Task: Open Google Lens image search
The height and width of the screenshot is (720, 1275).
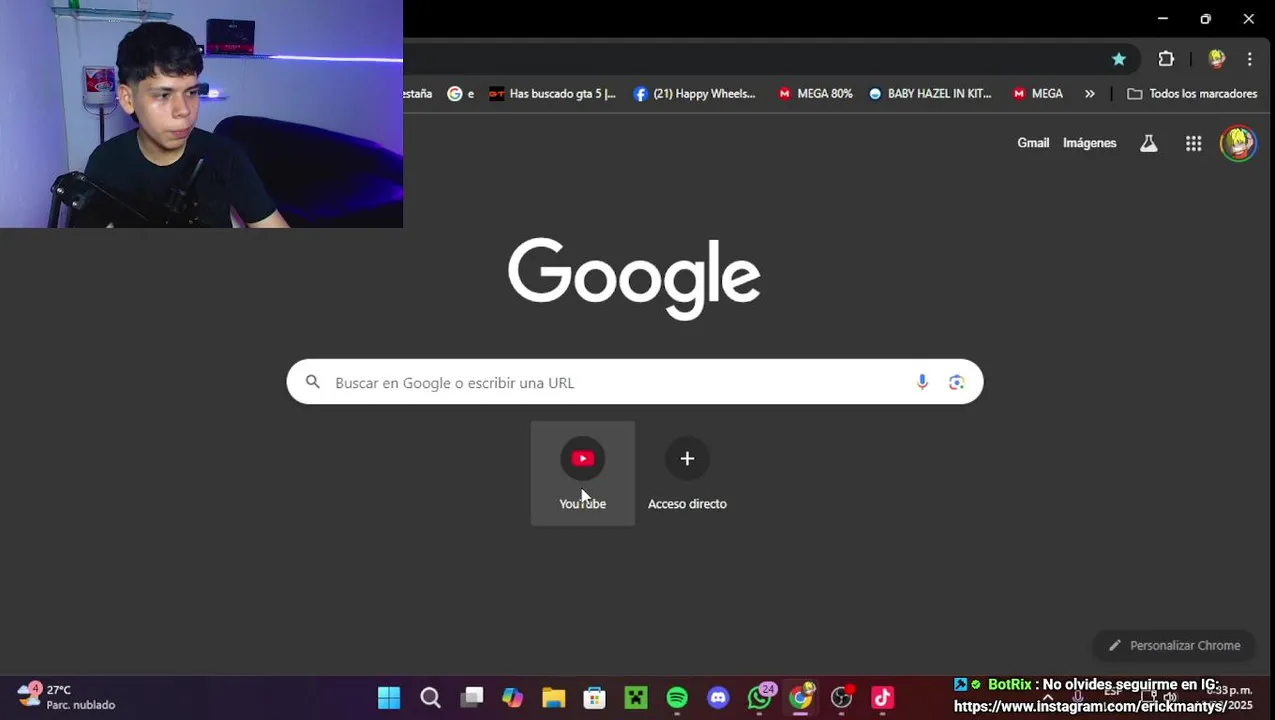Action: 957,382
